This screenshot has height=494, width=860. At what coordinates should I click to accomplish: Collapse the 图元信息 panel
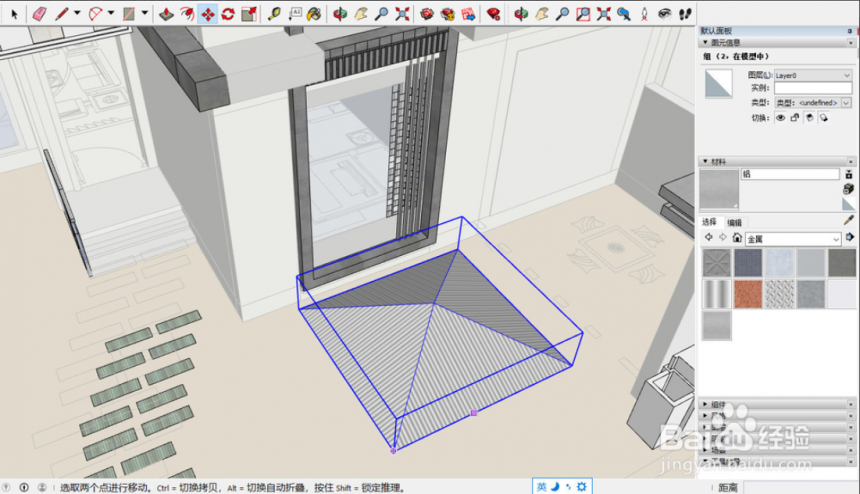(x=705, y=42)
